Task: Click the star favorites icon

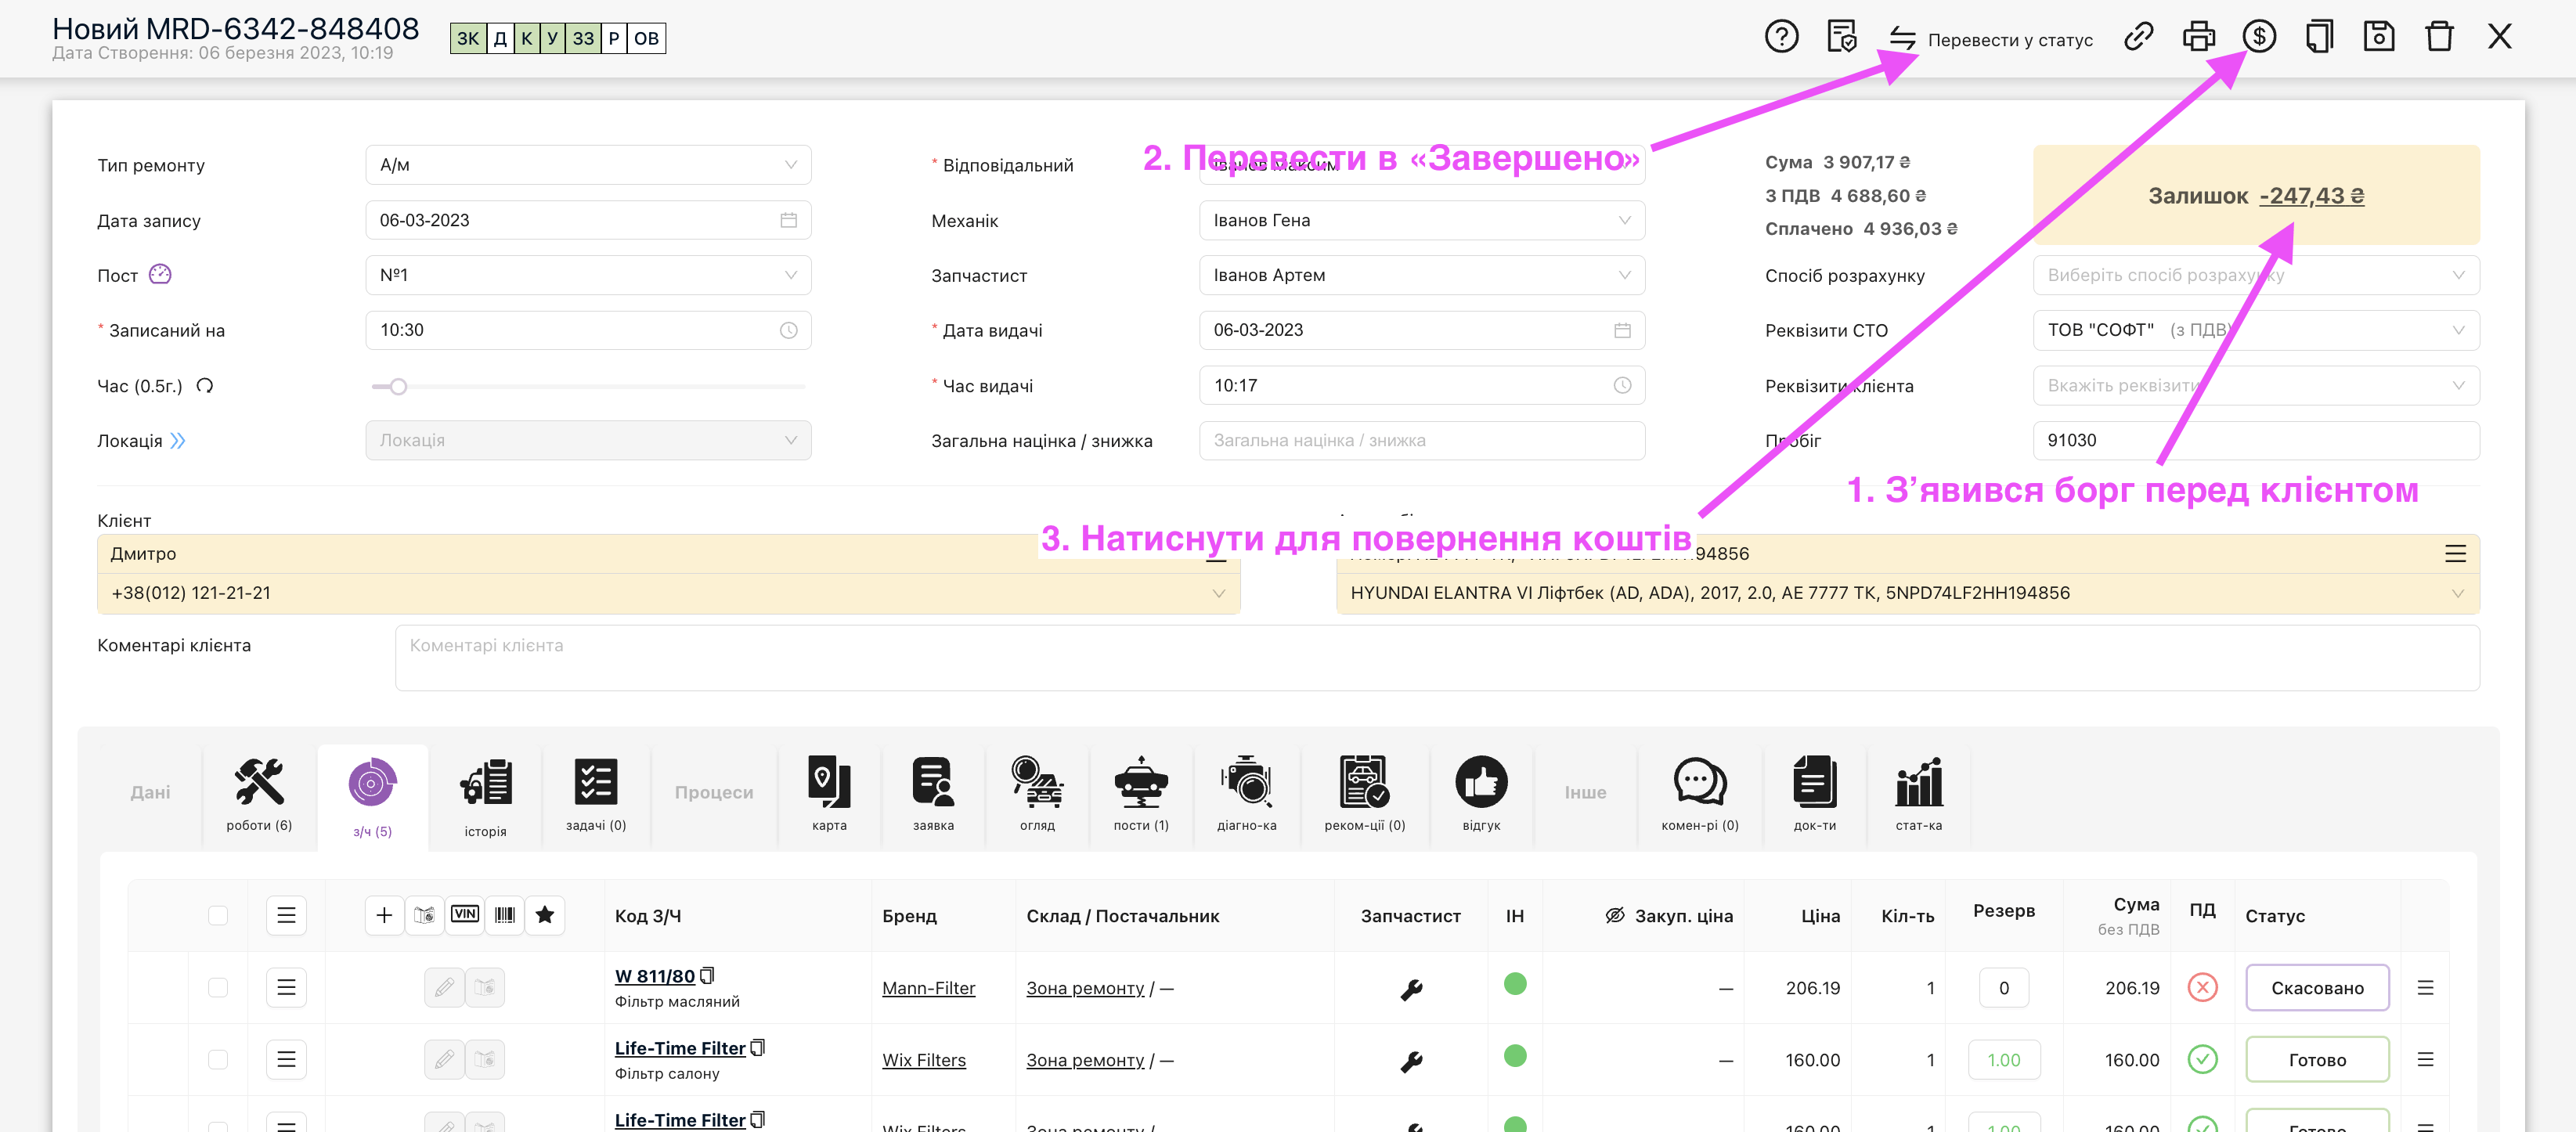Action: [x=545, y=914]
